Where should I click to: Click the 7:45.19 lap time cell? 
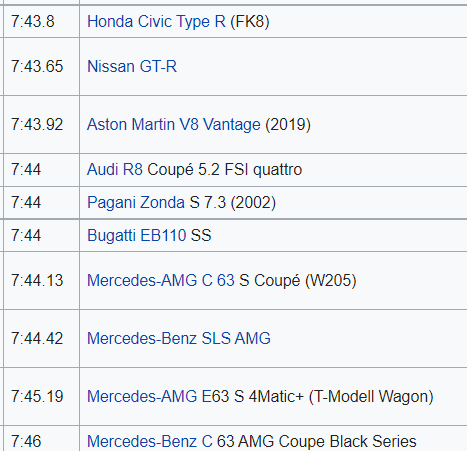click(x=41, y=397)
